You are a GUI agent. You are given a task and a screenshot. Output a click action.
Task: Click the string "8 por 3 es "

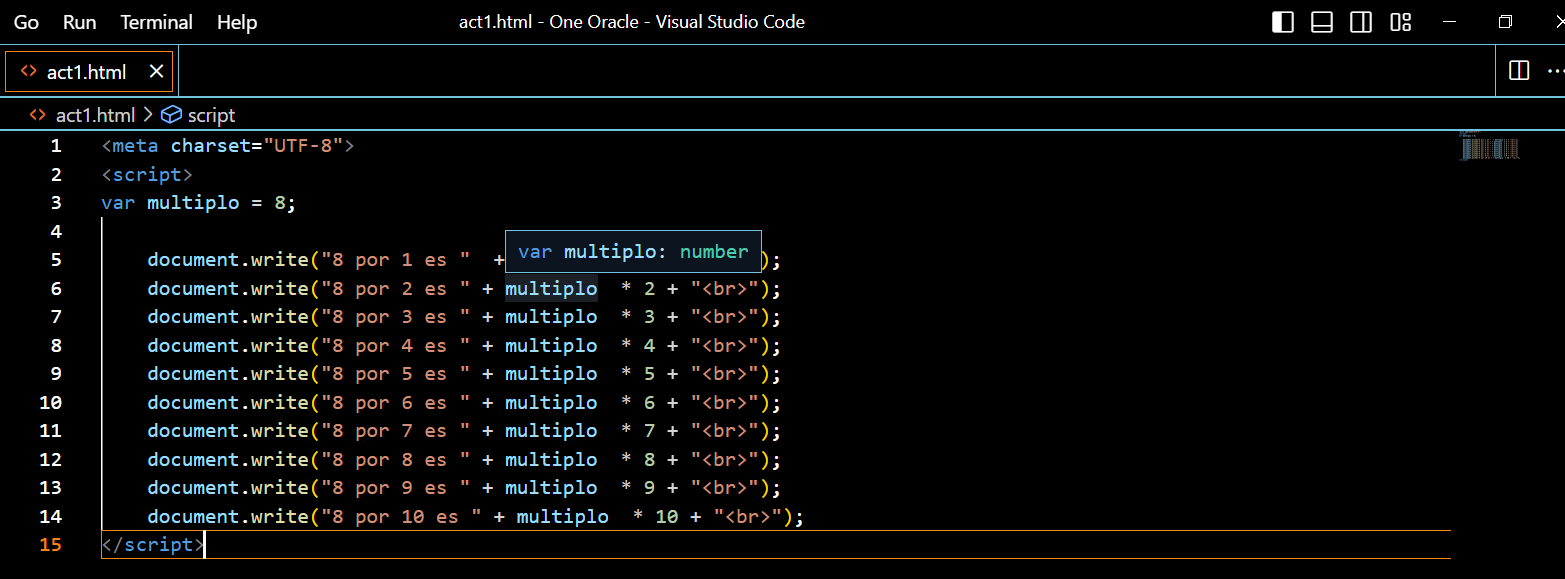click(395, 317)
